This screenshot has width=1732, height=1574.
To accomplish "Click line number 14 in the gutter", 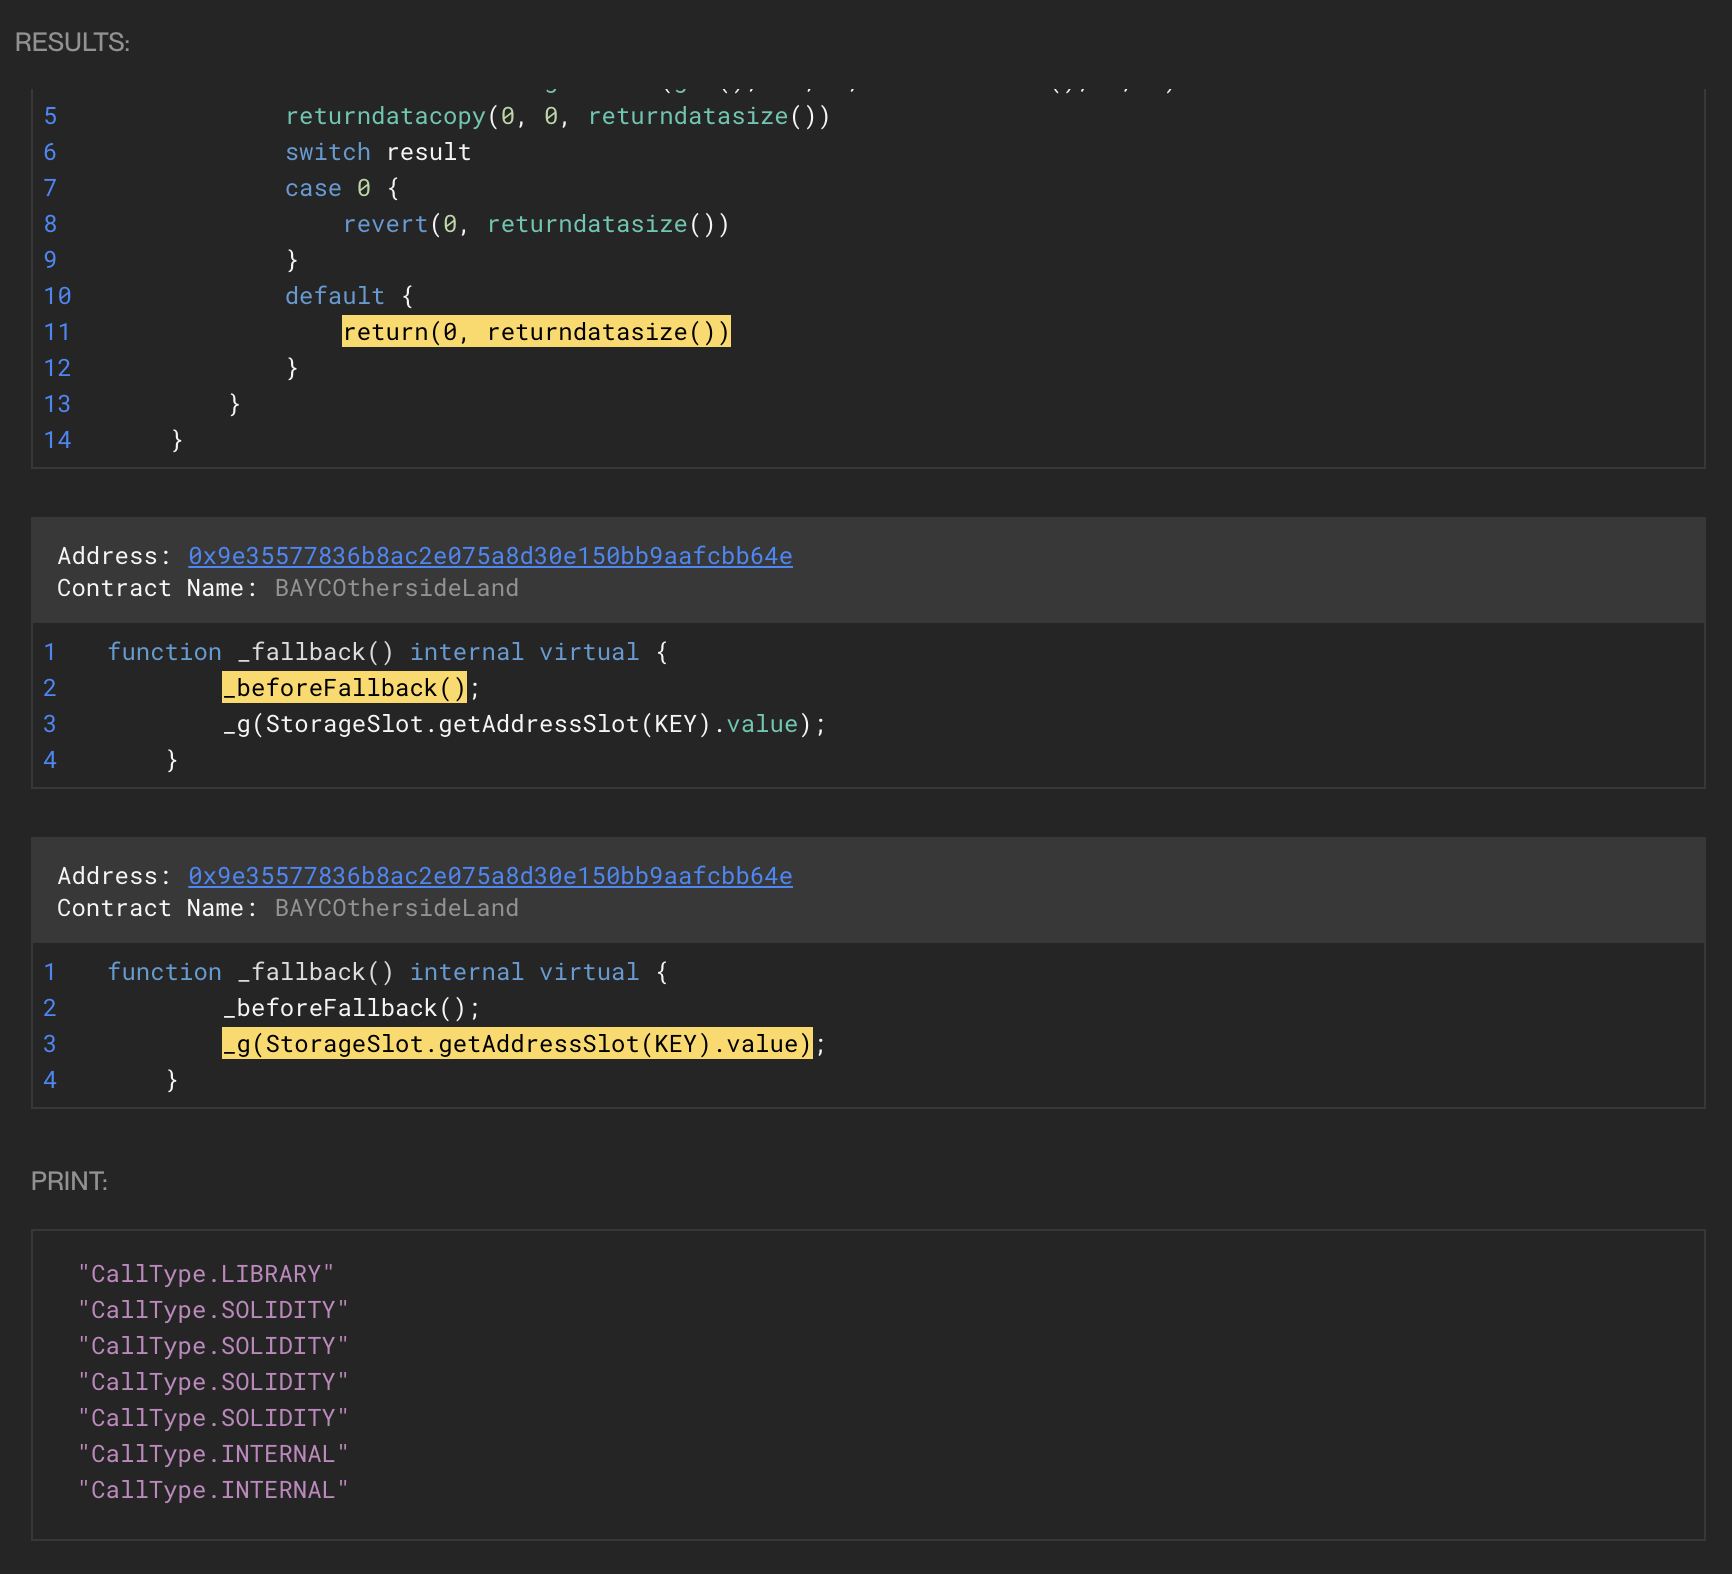I will pos(57,440).
